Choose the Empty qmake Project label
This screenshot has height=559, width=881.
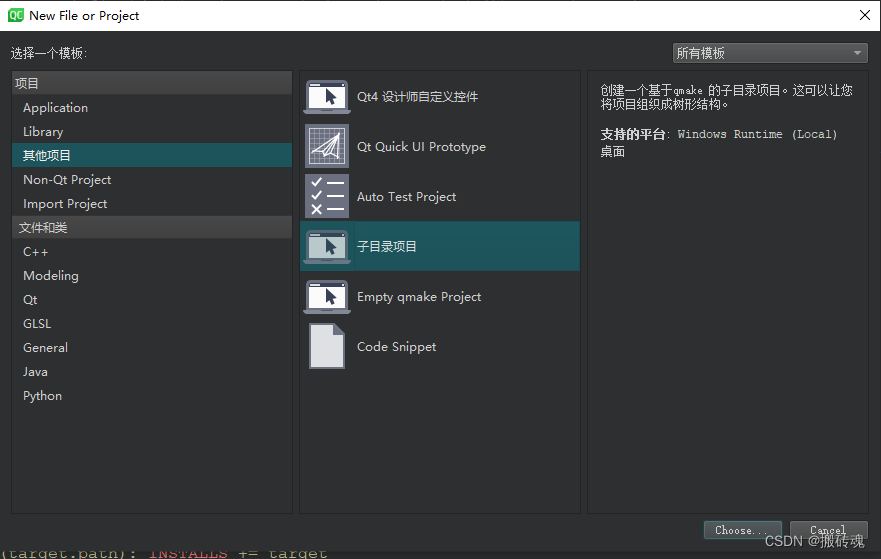click(x=419, y=297)
